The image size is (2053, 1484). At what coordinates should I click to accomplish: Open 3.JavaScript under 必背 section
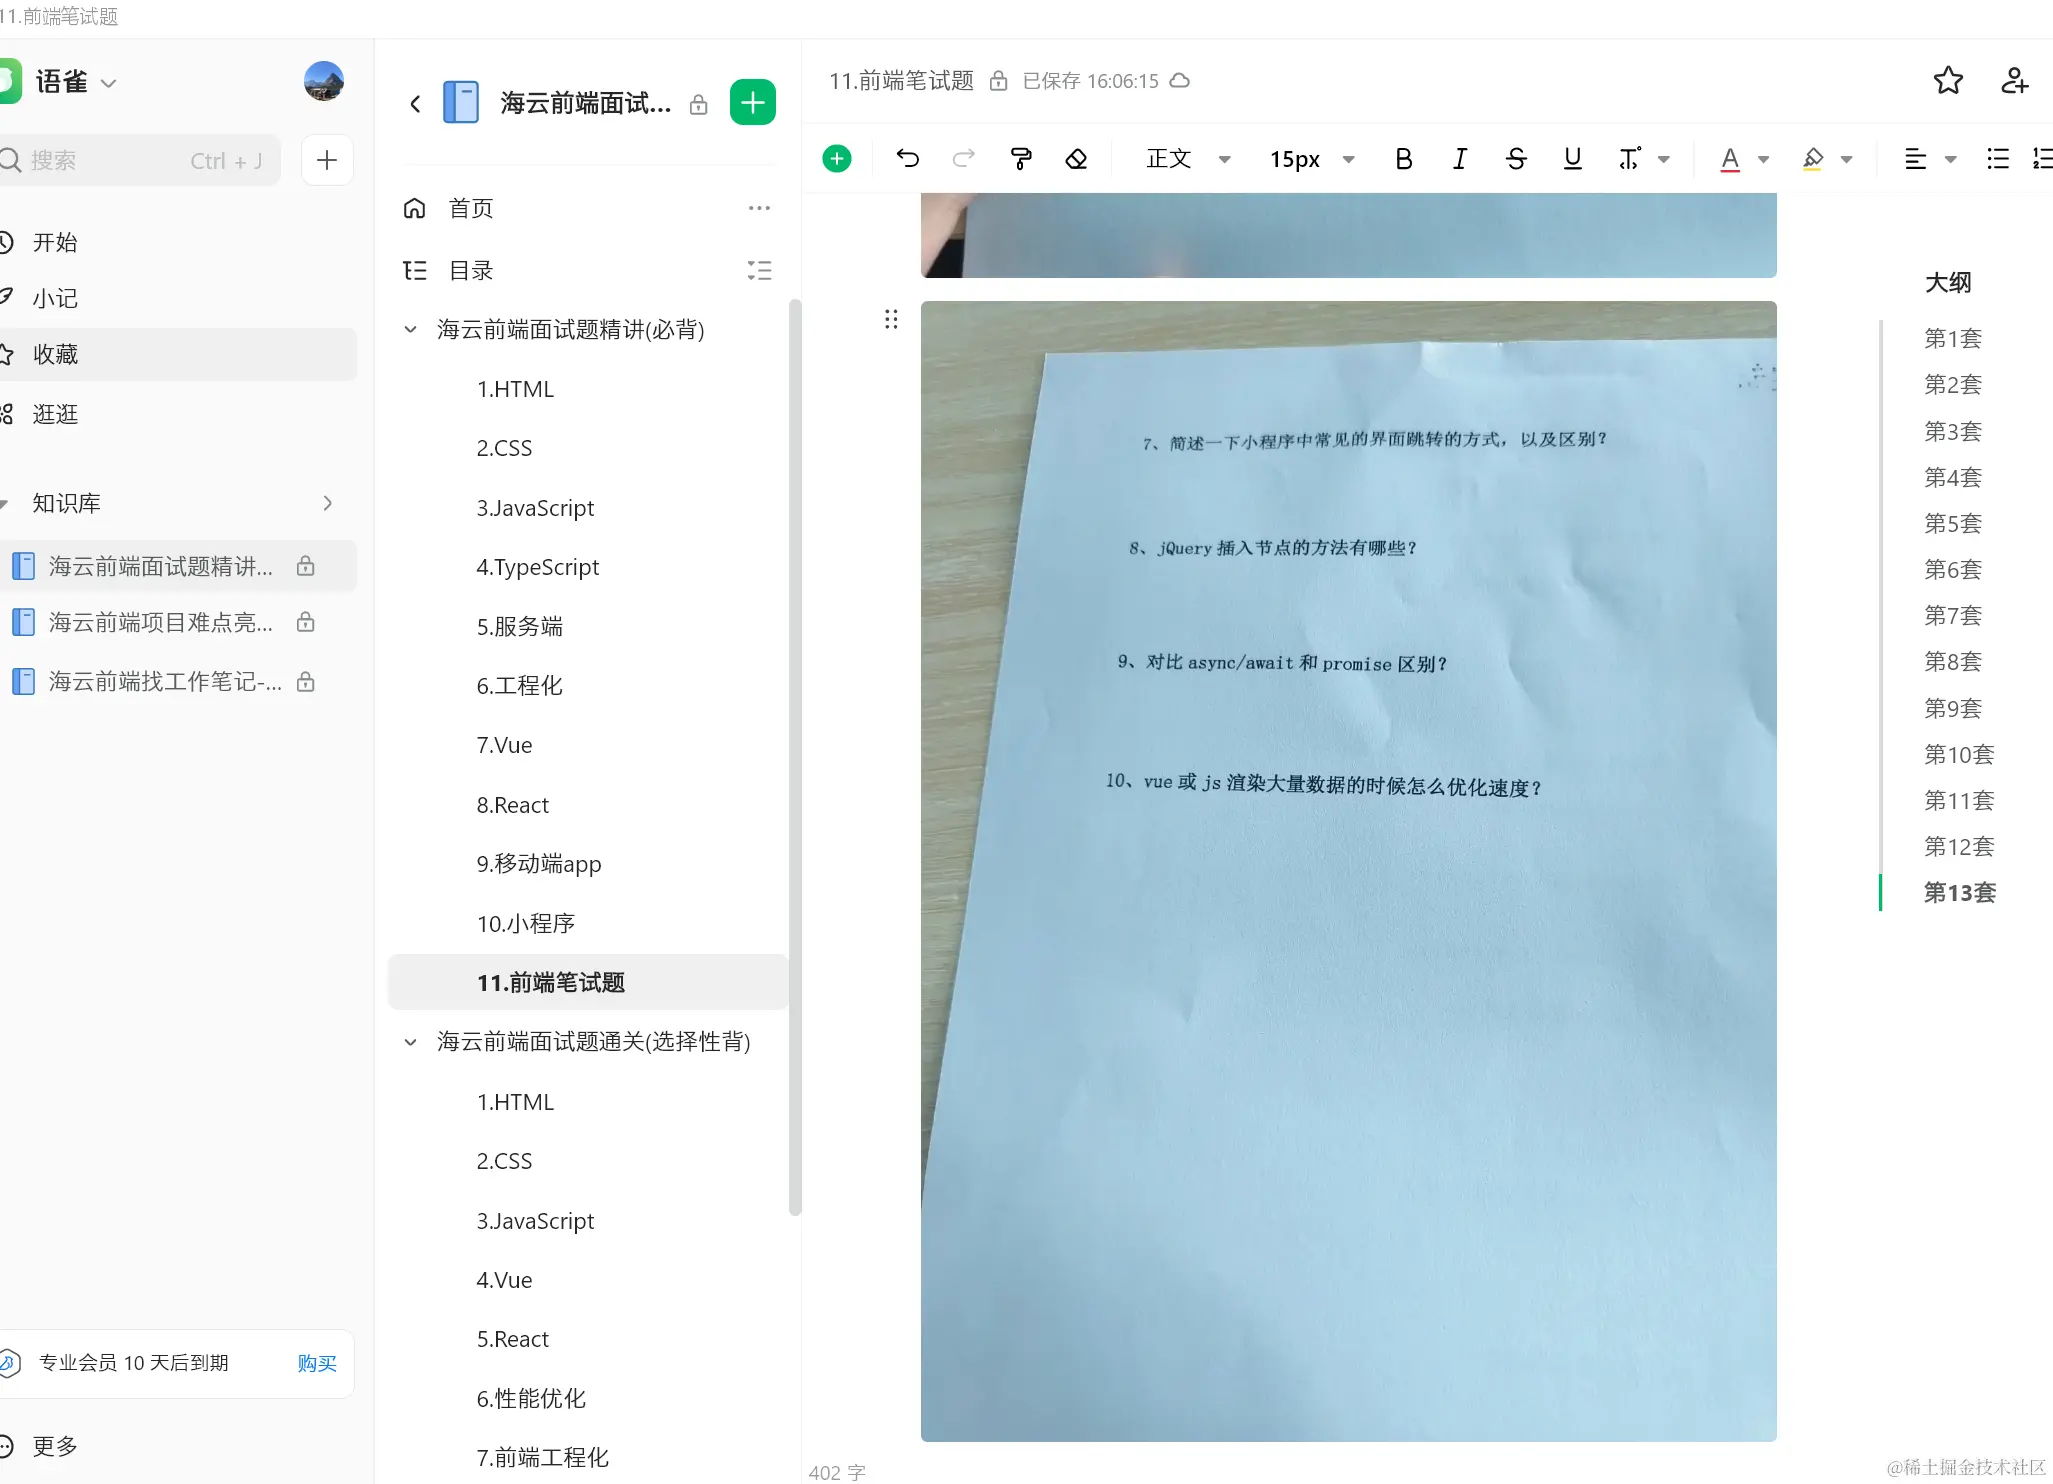[535, 508]
